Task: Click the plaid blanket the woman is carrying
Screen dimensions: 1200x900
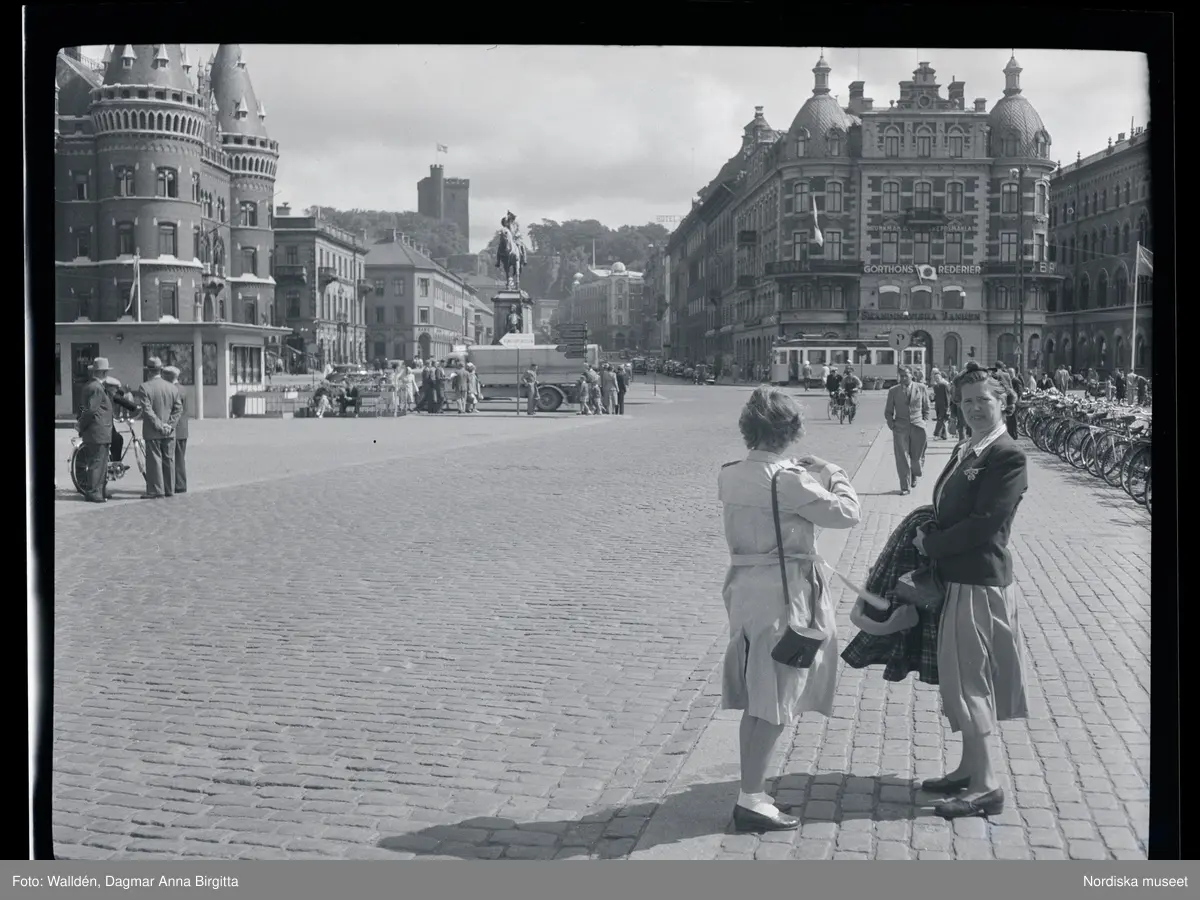Action: pos(893,612)
